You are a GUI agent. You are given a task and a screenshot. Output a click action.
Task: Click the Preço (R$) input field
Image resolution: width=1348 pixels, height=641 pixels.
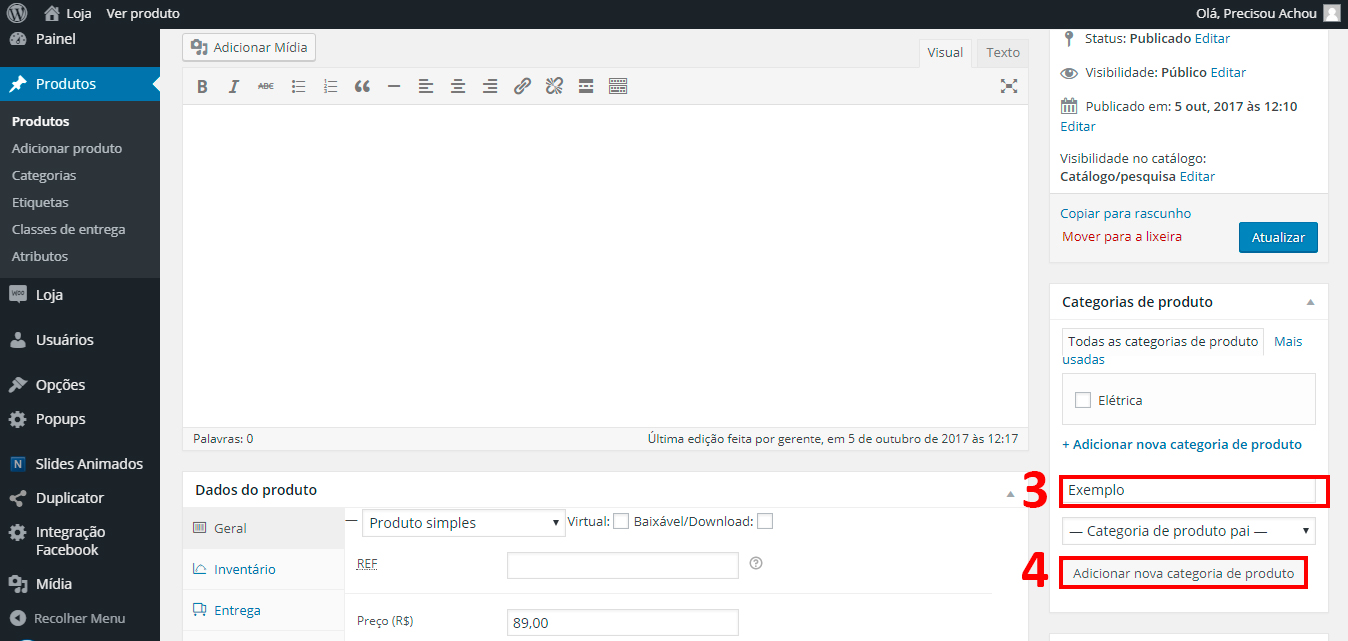(622, 623)
